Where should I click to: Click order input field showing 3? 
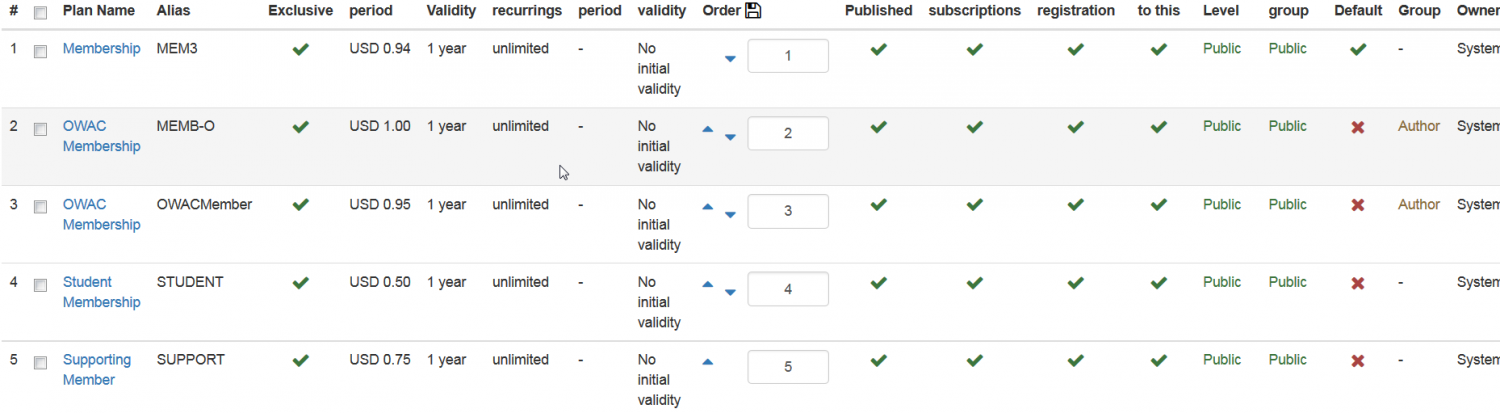point(788,212)
